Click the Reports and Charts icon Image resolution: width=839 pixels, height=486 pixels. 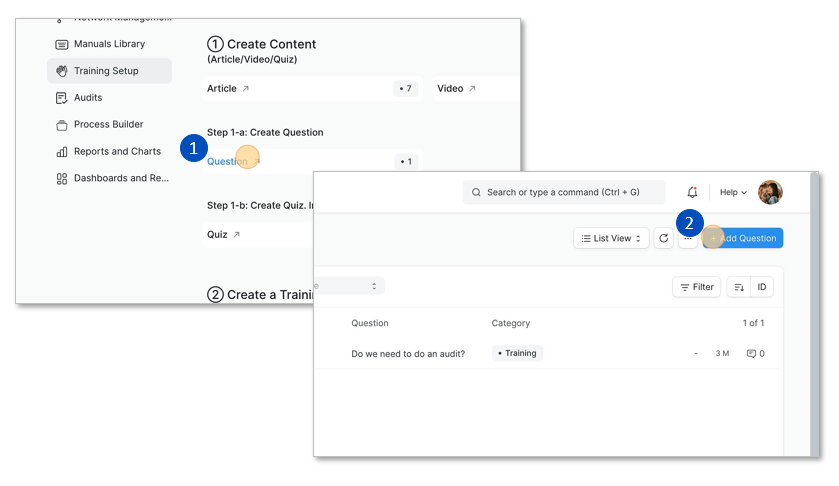[x=62, y=152]
